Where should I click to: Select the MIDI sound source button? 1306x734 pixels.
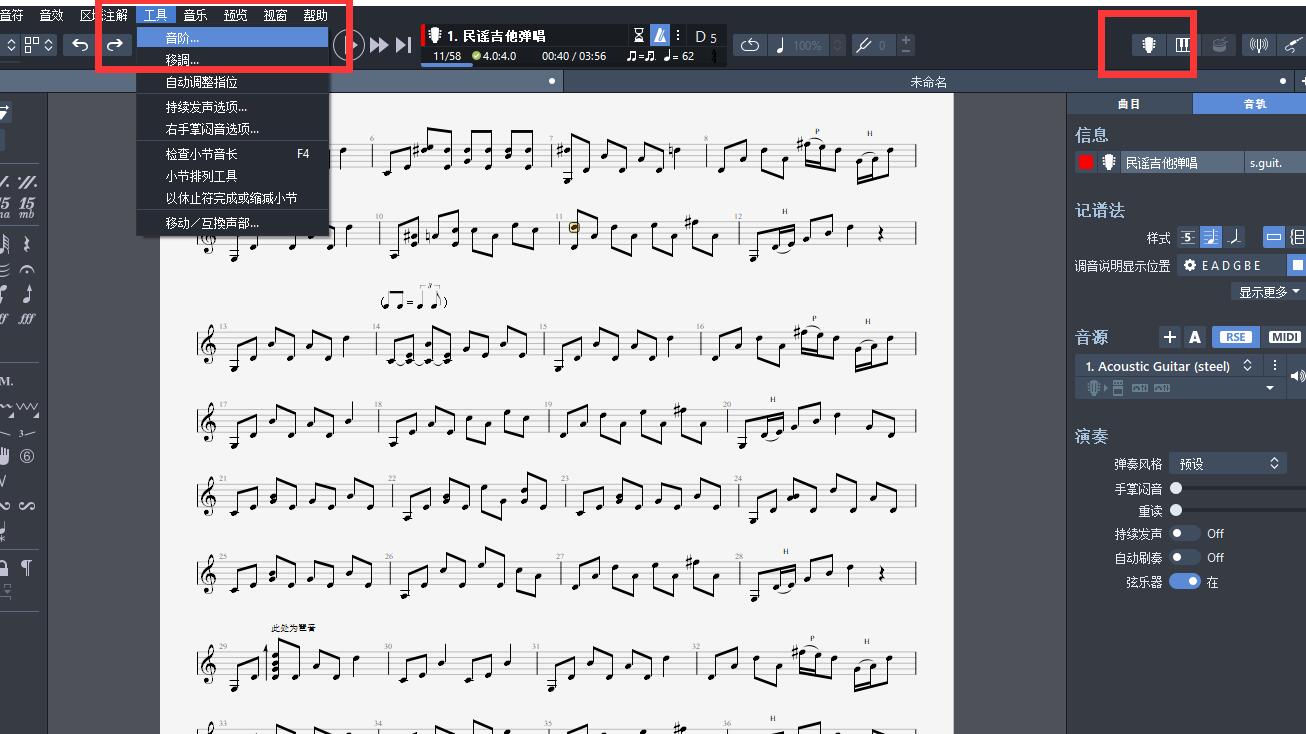tap(1284, 337)
